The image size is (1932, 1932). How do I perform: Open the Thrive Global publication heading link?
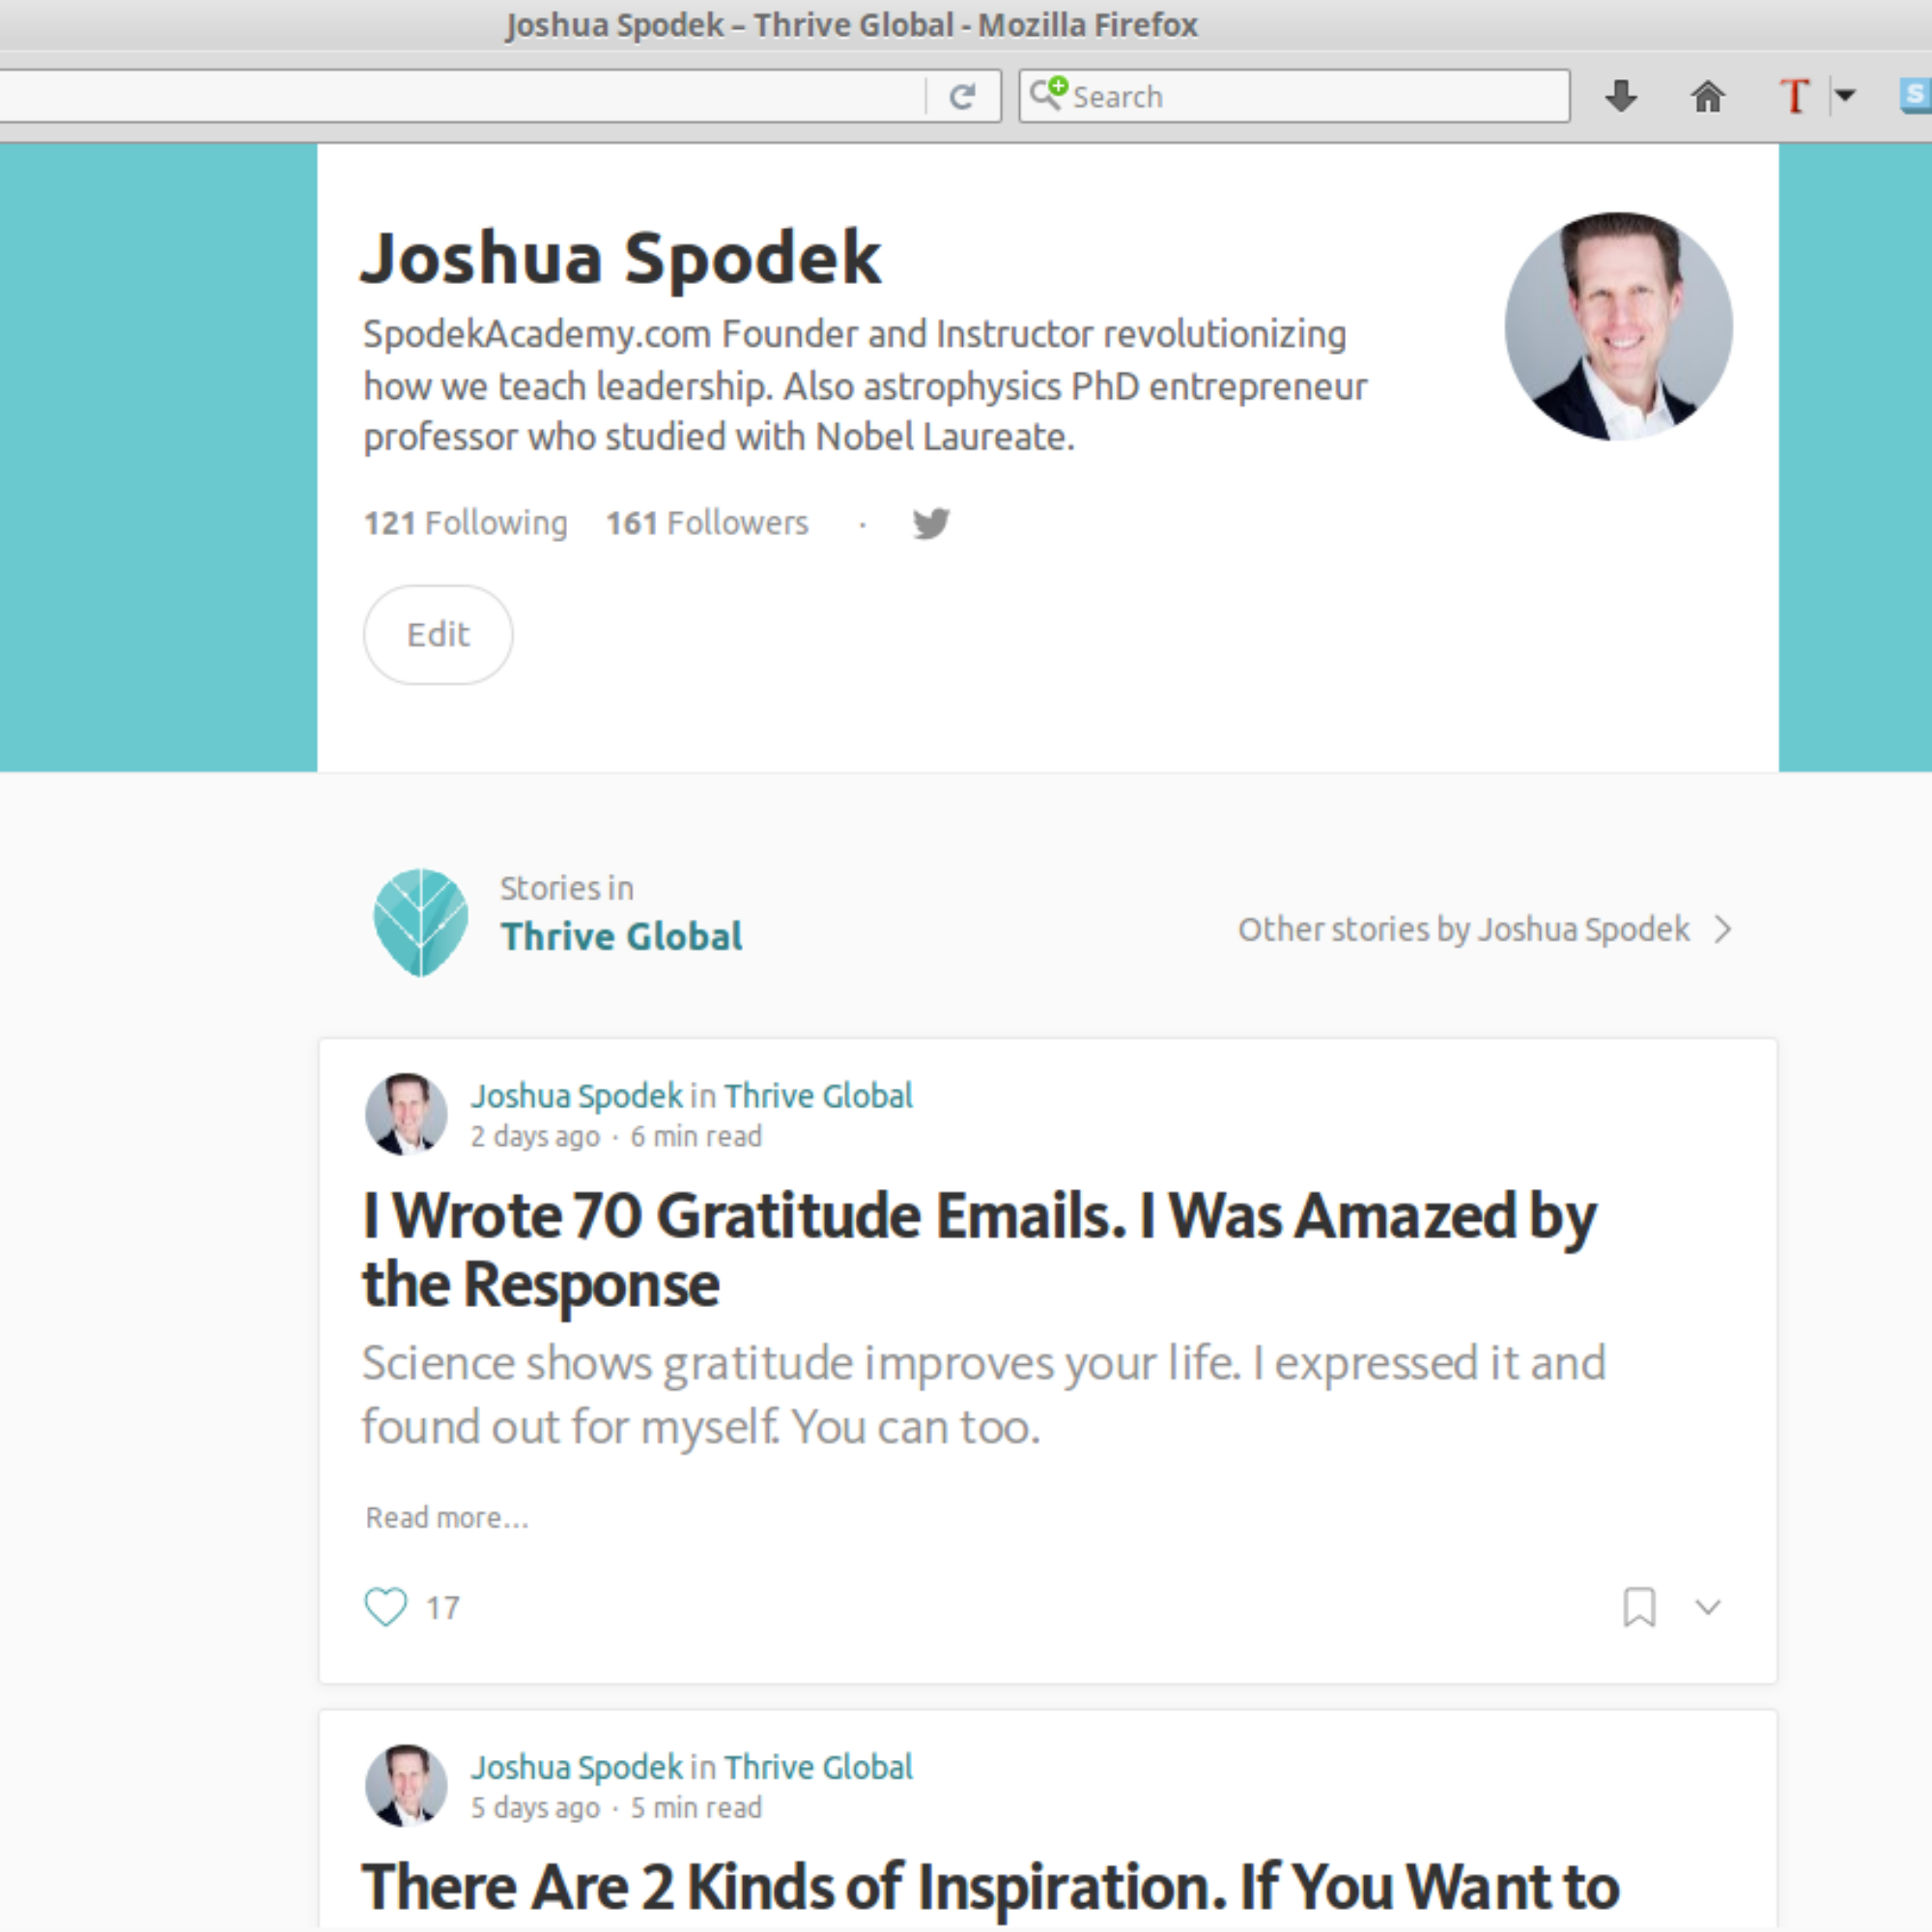(x=622, y=937)
